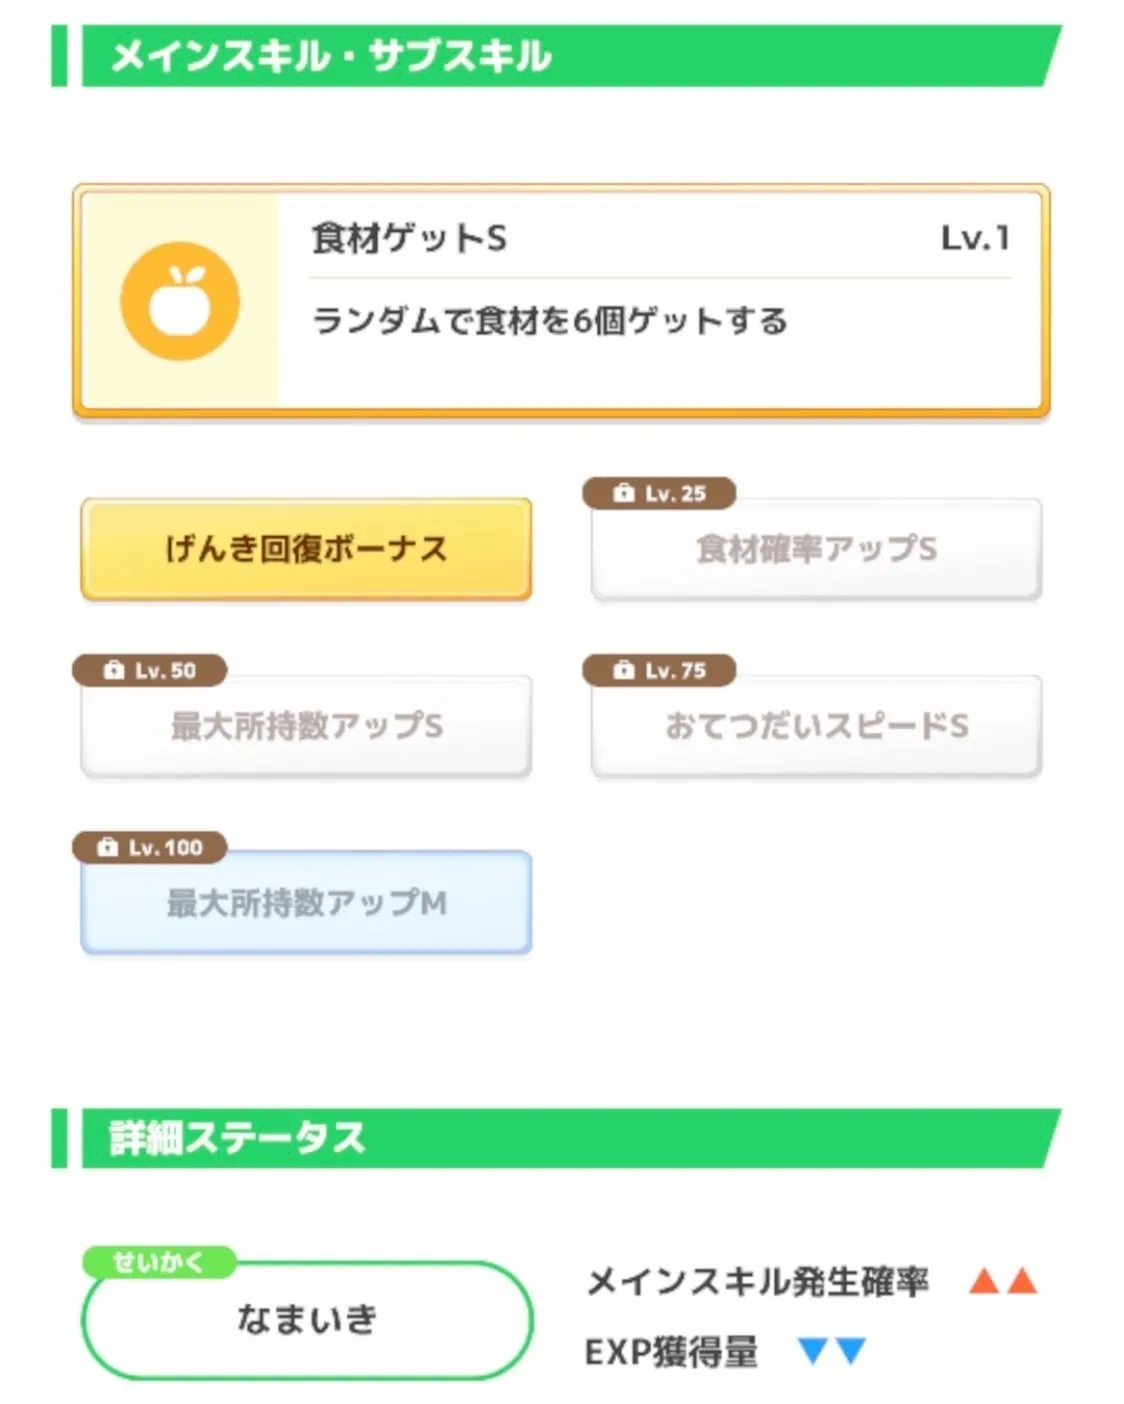Select the げんき回復ボーナス sub skill

click(x=306, y=549)
